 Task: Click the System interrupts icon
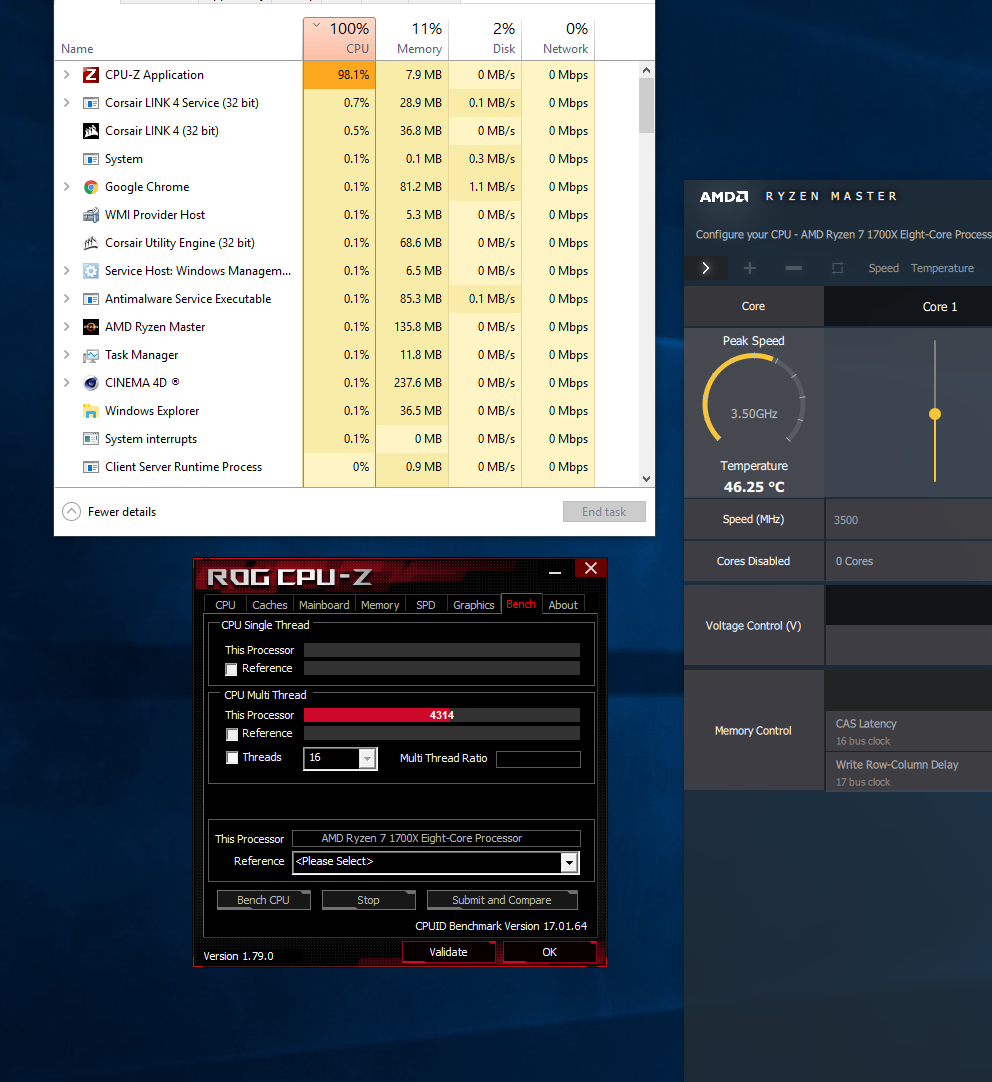[90, 439]
